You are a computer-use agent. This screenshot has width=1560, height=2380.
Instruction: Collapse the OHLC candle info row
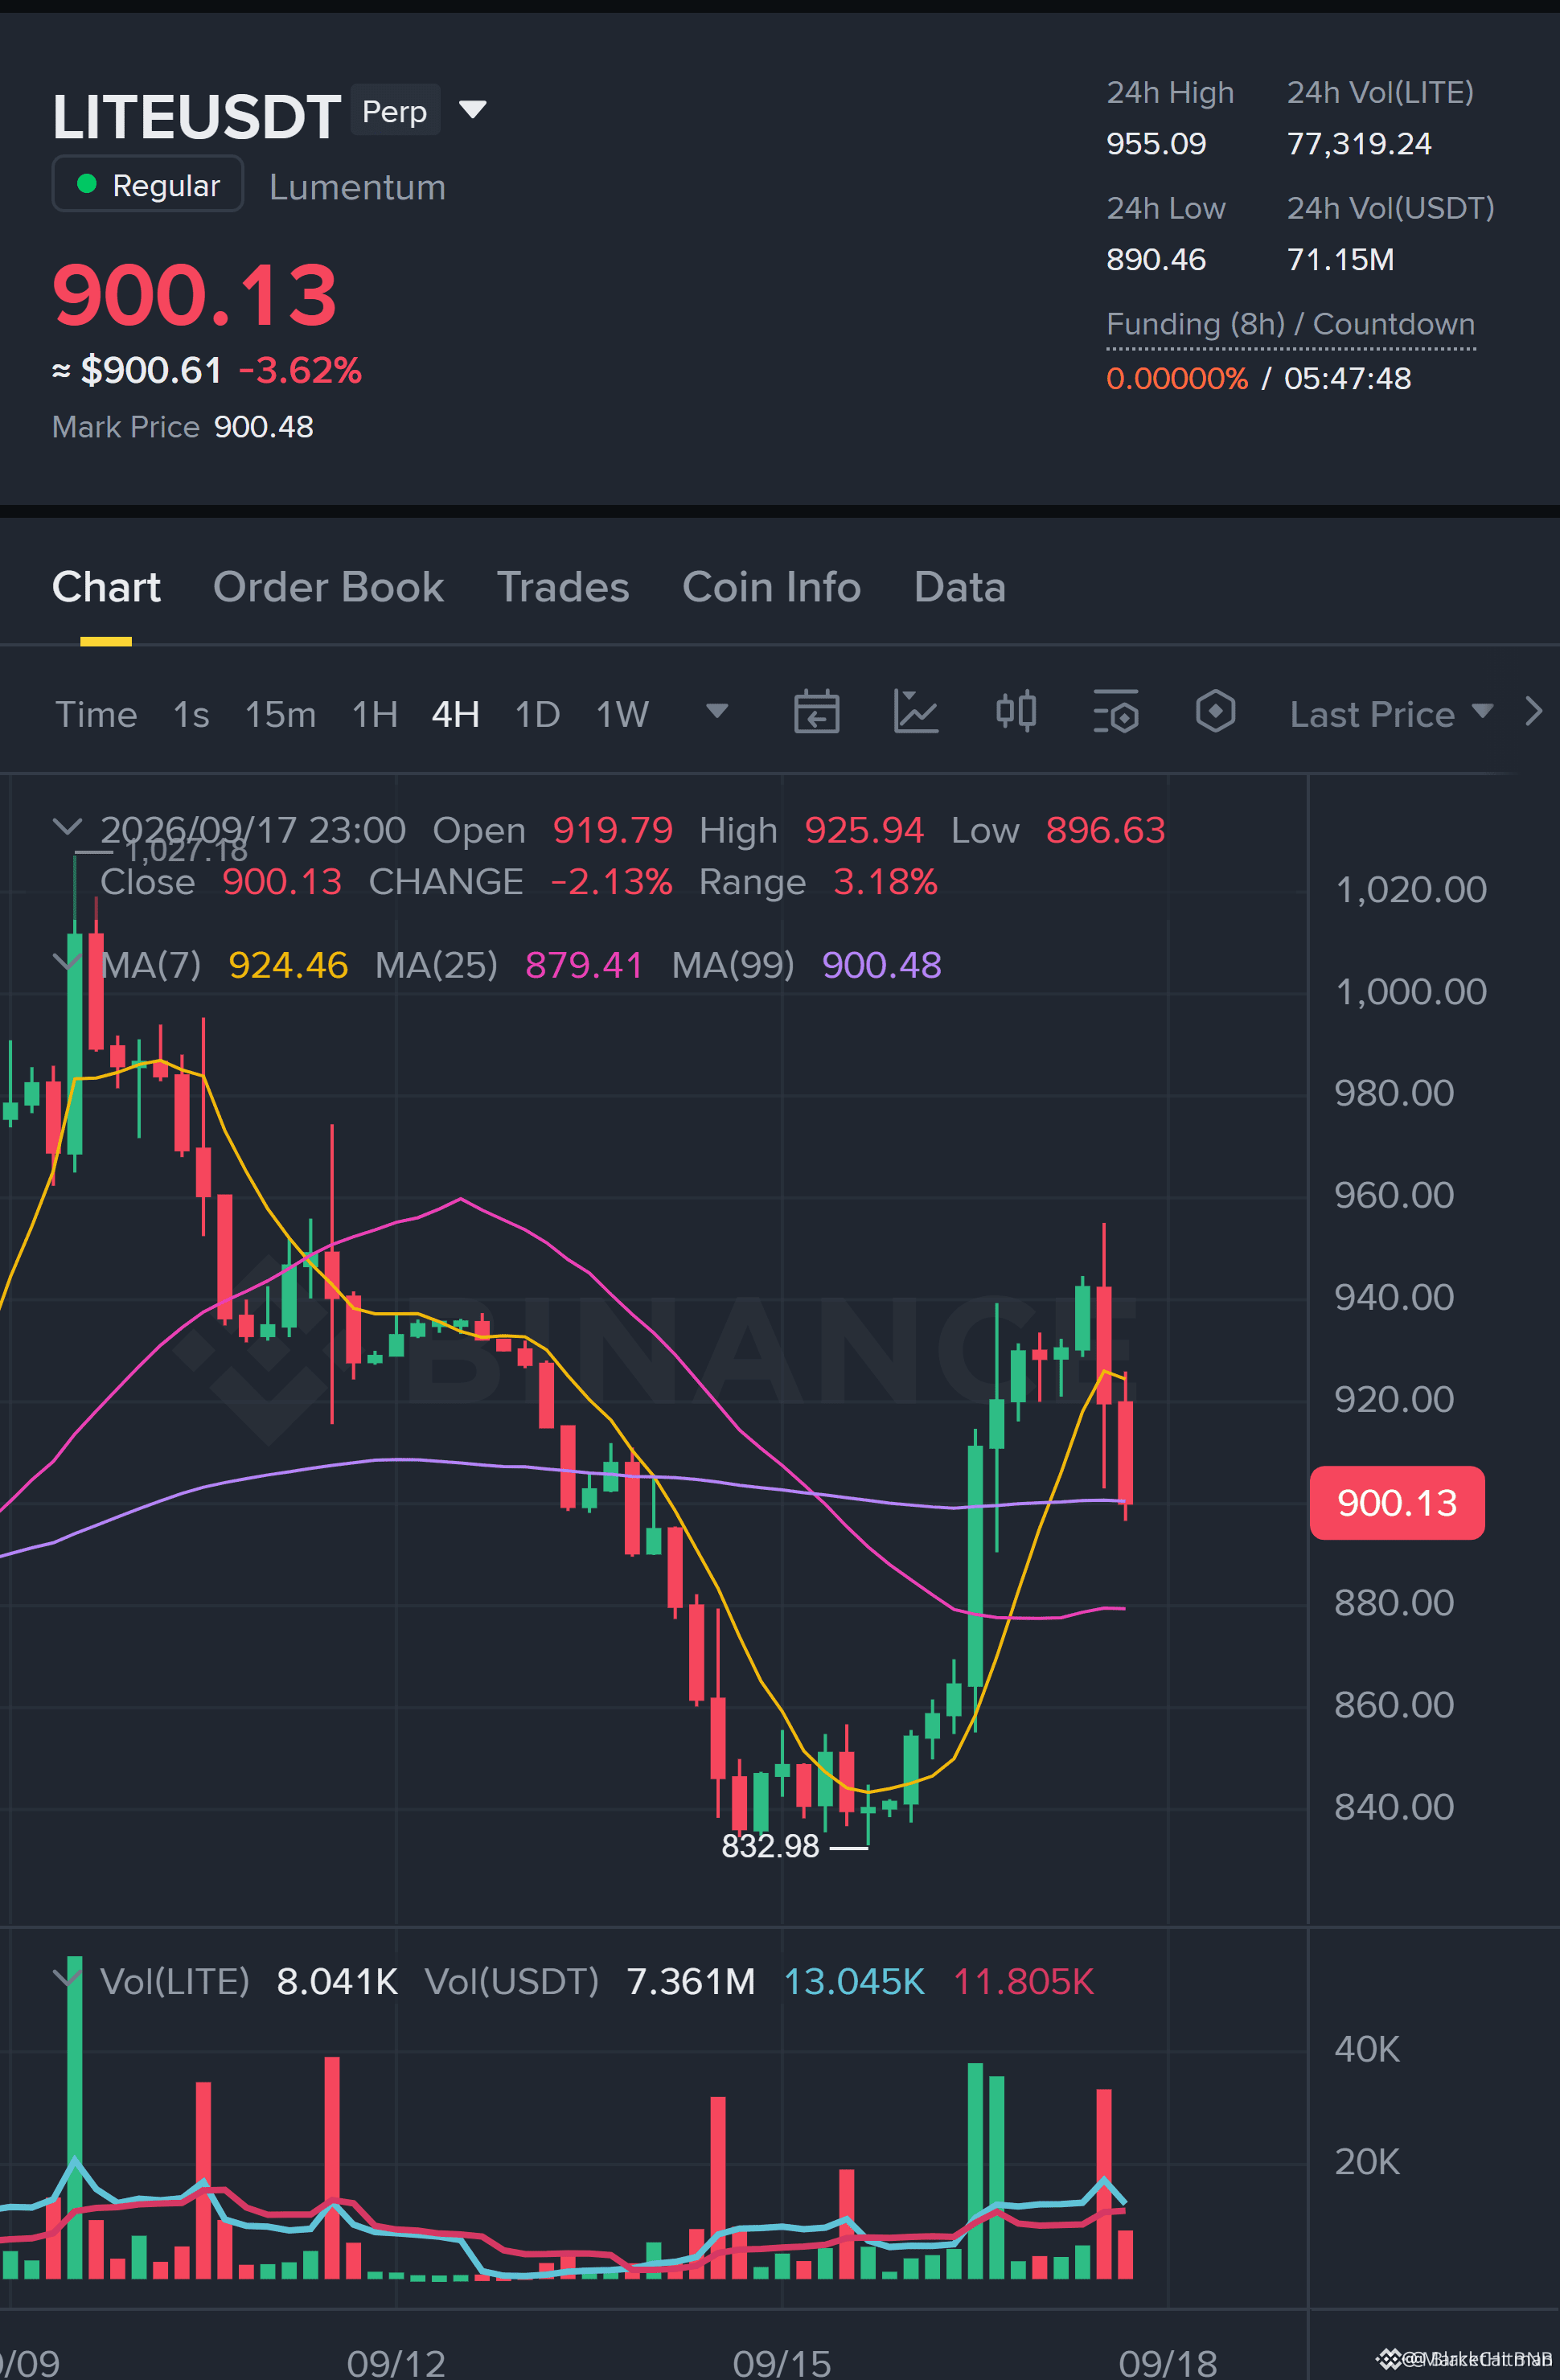(66, 827)
